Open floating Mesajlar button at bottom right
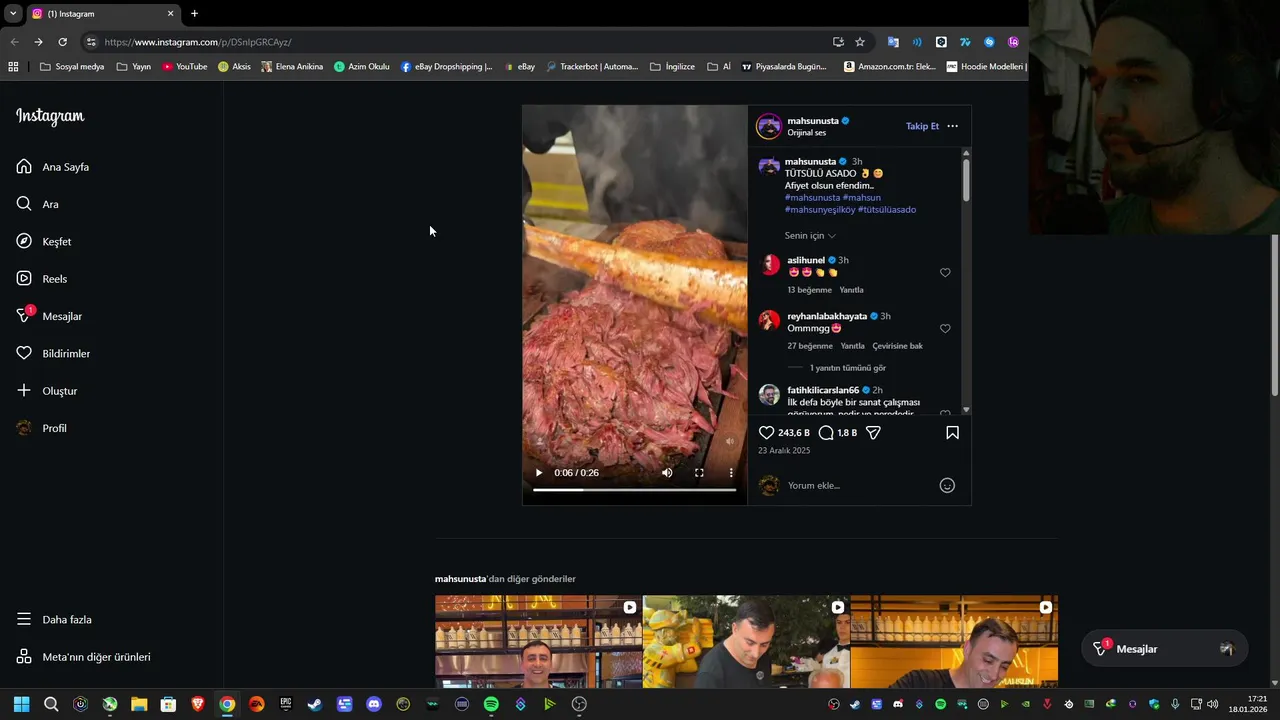Screen dimensions: 1280x720 pyautogui.click(x=1164, y=649)
